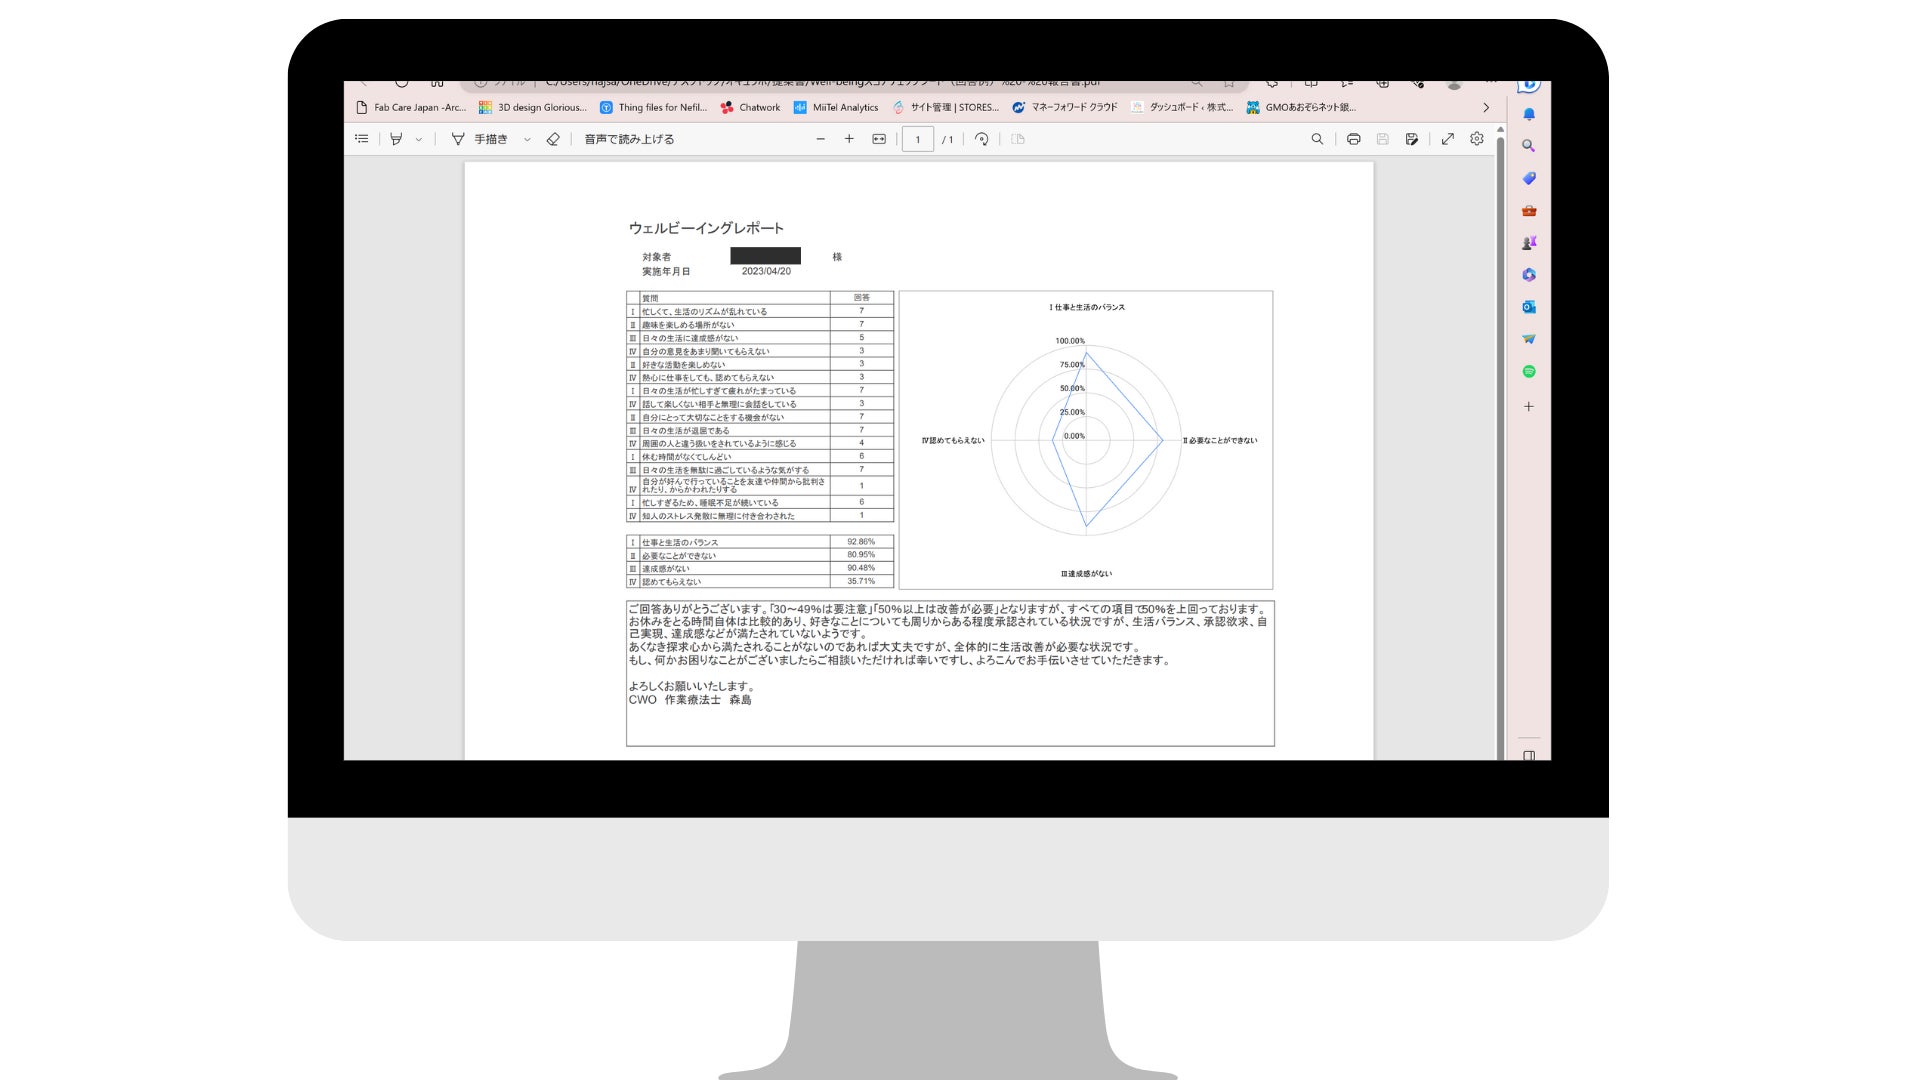Enter full screen with expand arrows icon
This screenshot has width=1920, height=1080.
(1447, 139)
